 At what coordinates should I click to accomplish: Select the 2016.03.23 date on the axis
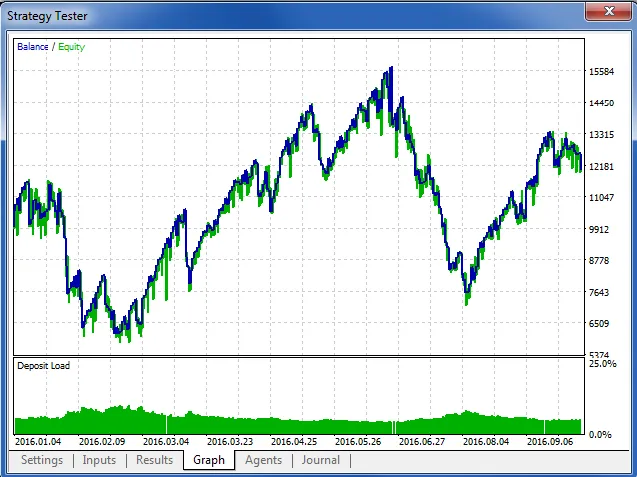pos(229,441)
